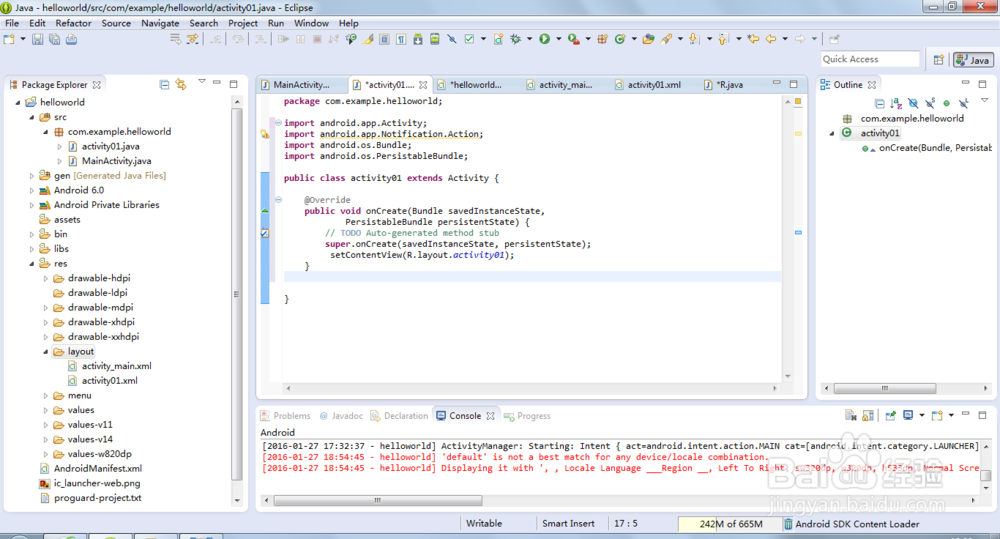Collapse the src folder in the Package Explorer

point(32,117)
